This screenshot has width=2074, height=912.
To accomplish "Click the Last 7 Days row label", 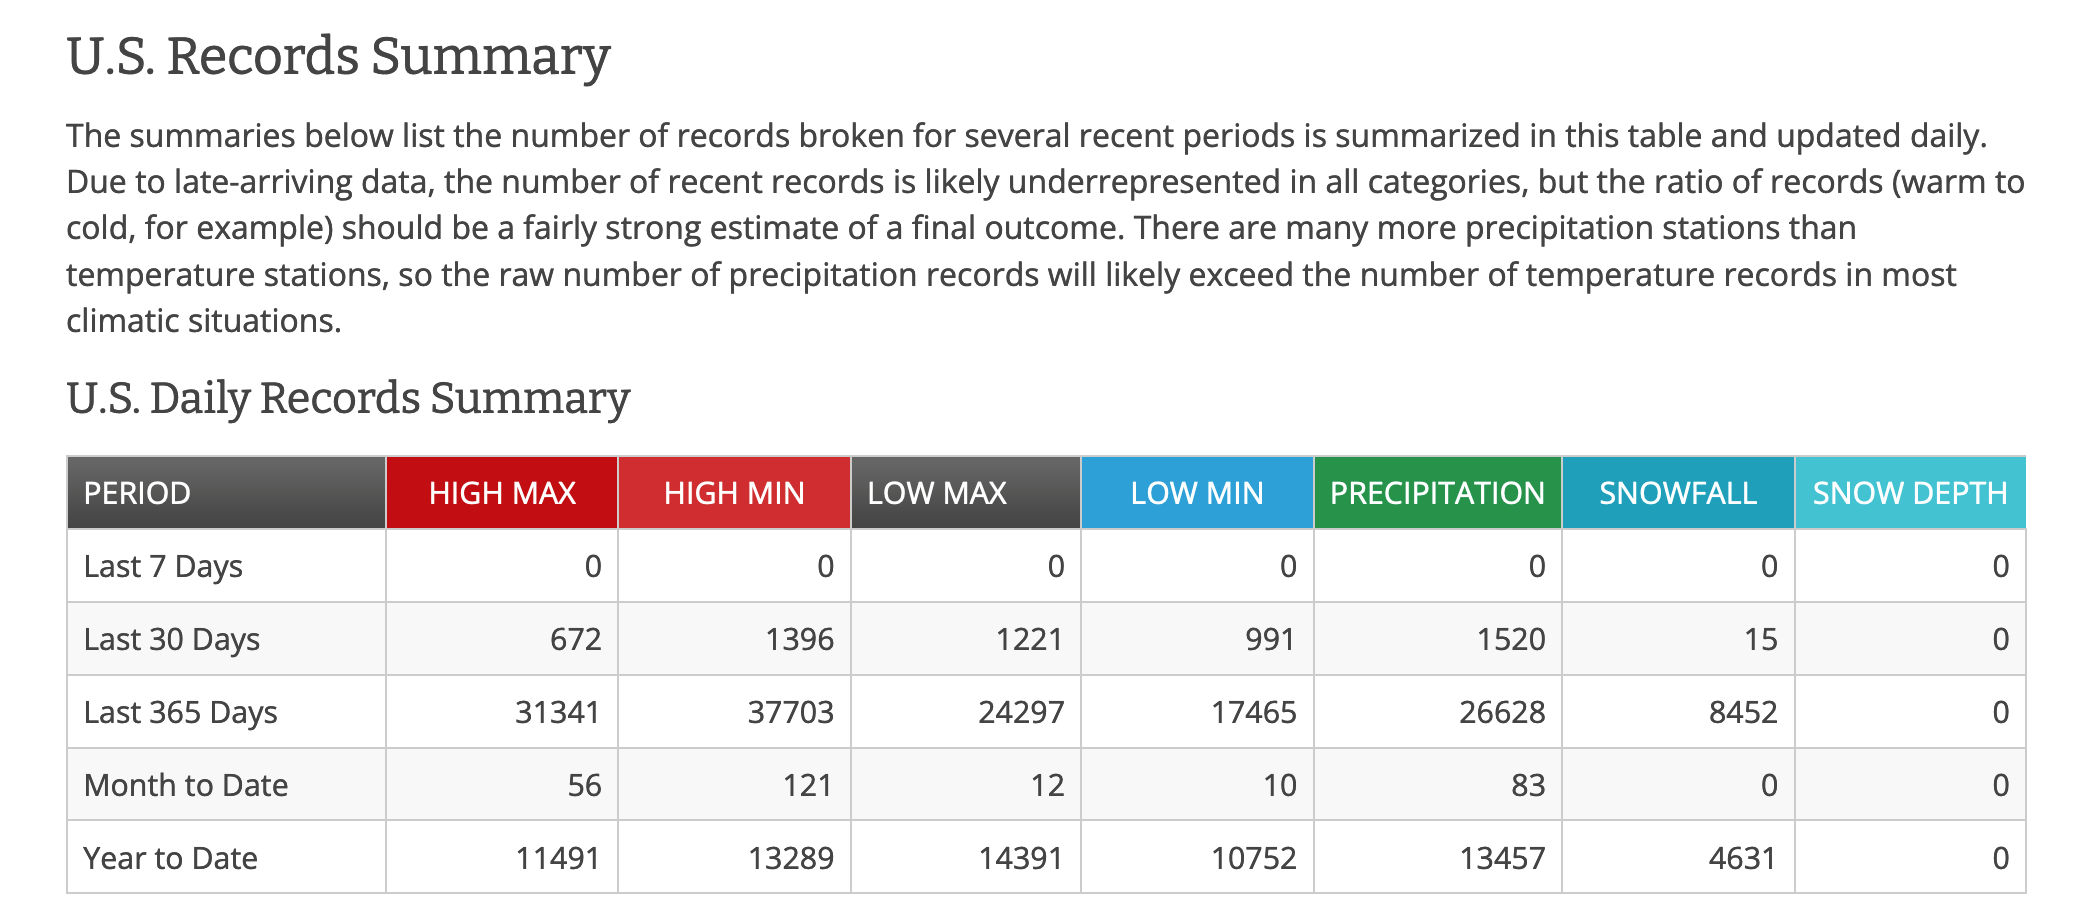I will pos(163,566).
